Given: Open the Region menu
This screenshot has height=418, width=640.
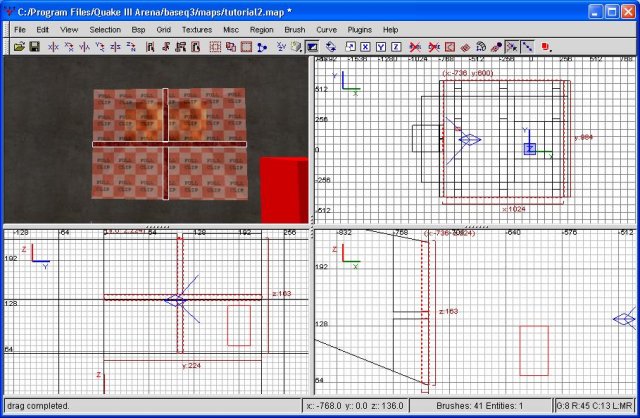Looking at the screenshot, I should (x=262, y=30).
